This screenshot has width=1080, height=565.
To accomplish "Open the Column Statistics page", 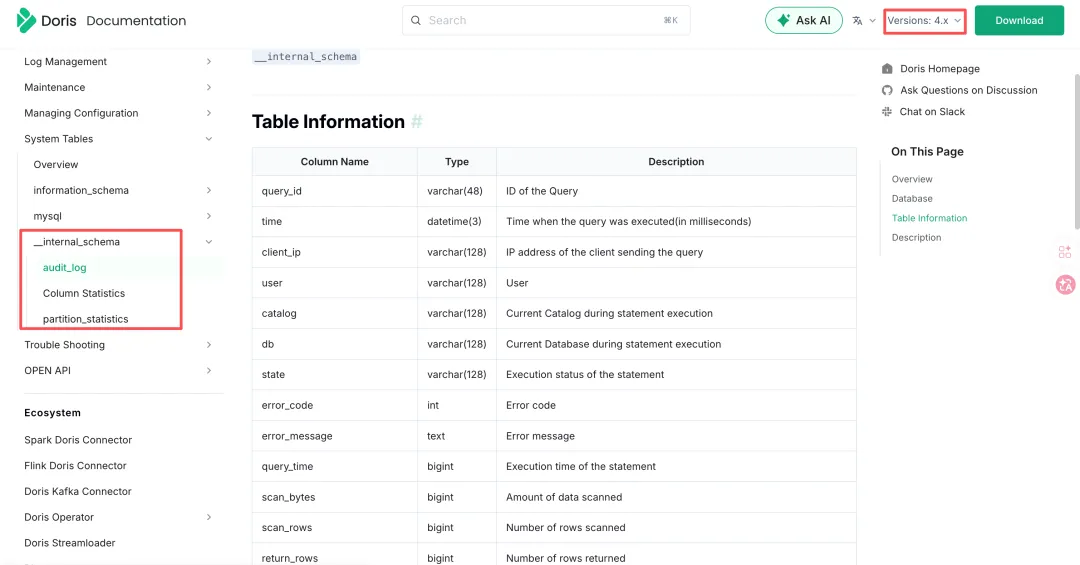I will click(x=84, y=293).
